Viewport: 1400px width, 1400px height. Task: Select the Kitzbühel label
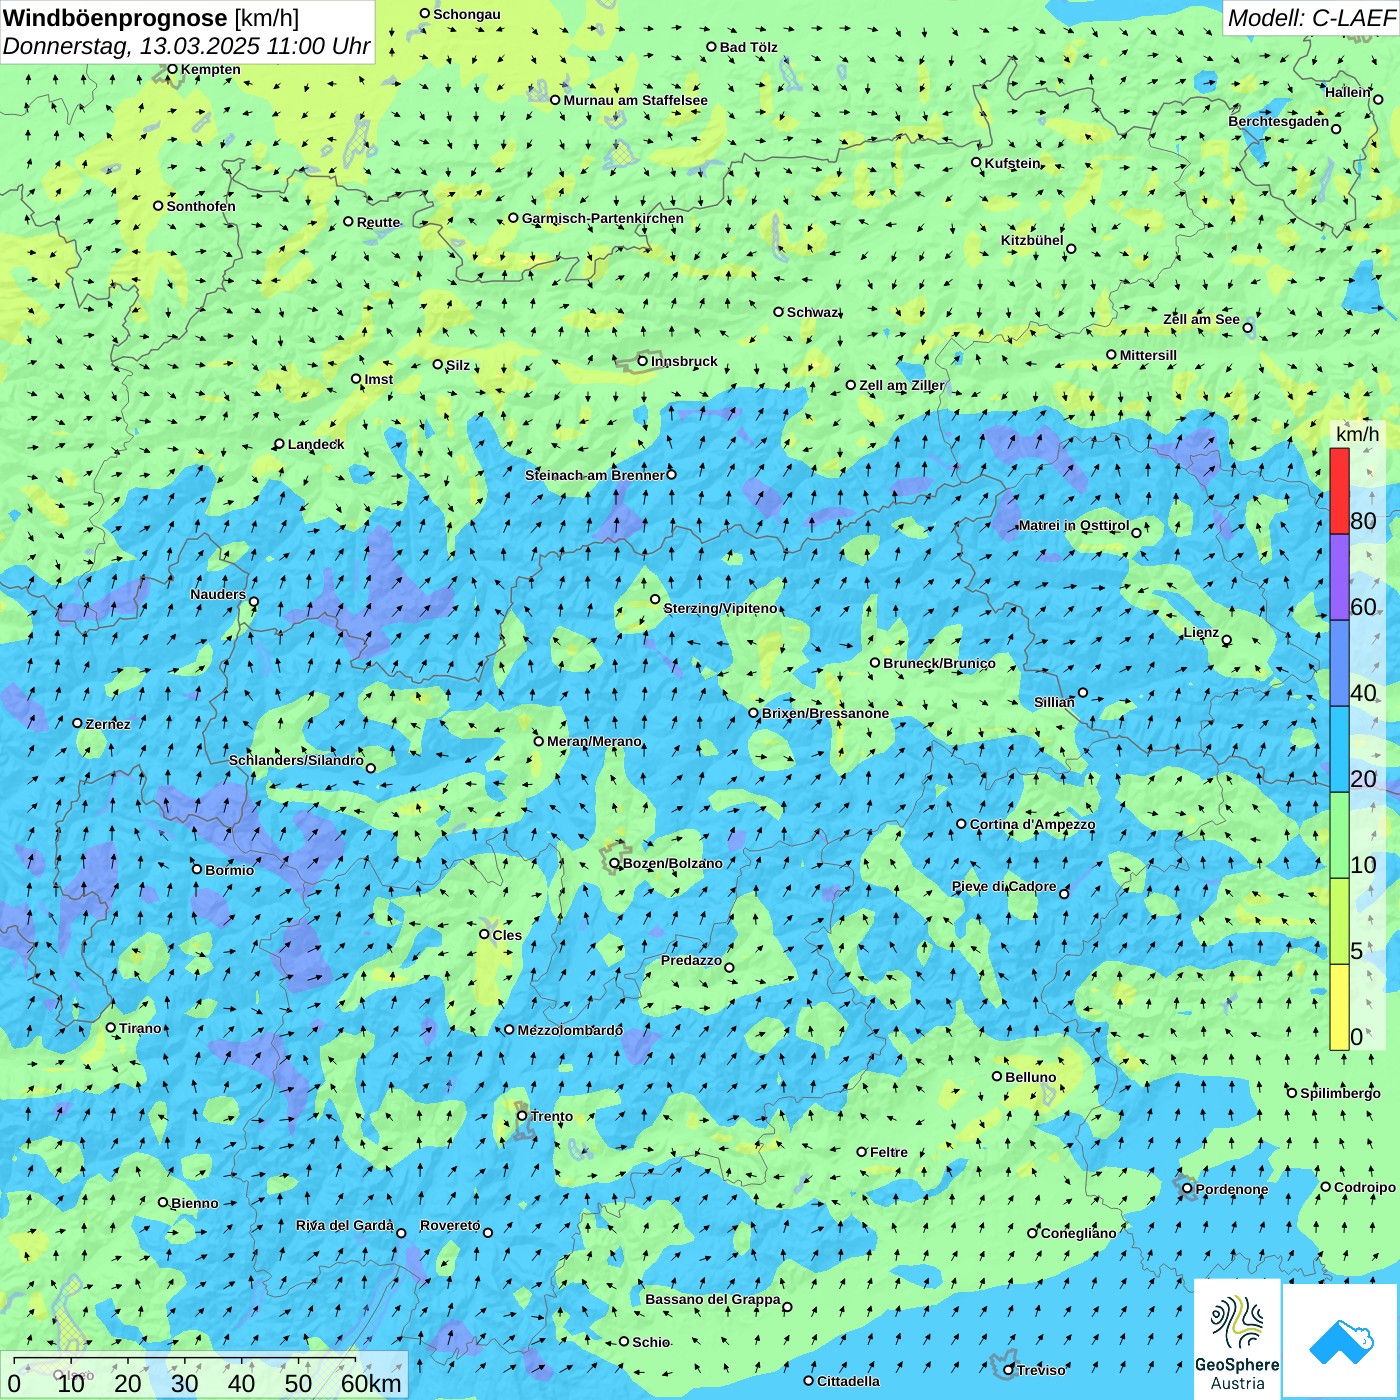pyautogui.click(x=1032, y=240)
